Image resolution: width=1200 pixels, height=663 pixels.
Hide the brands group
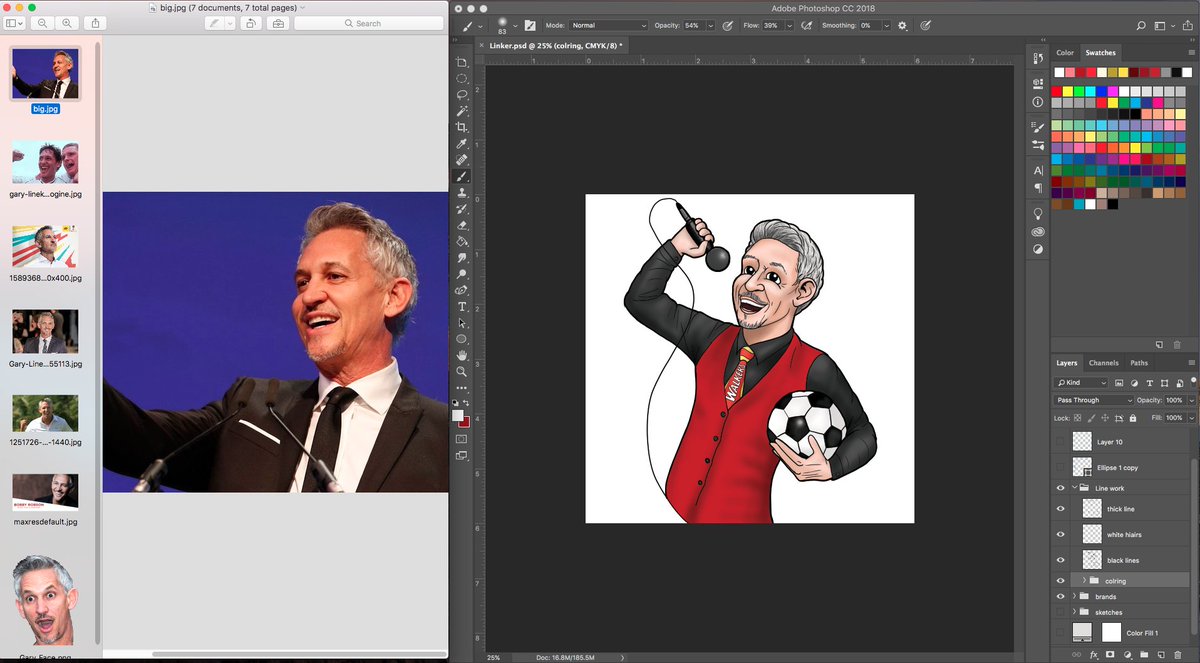pos(1061,596)
